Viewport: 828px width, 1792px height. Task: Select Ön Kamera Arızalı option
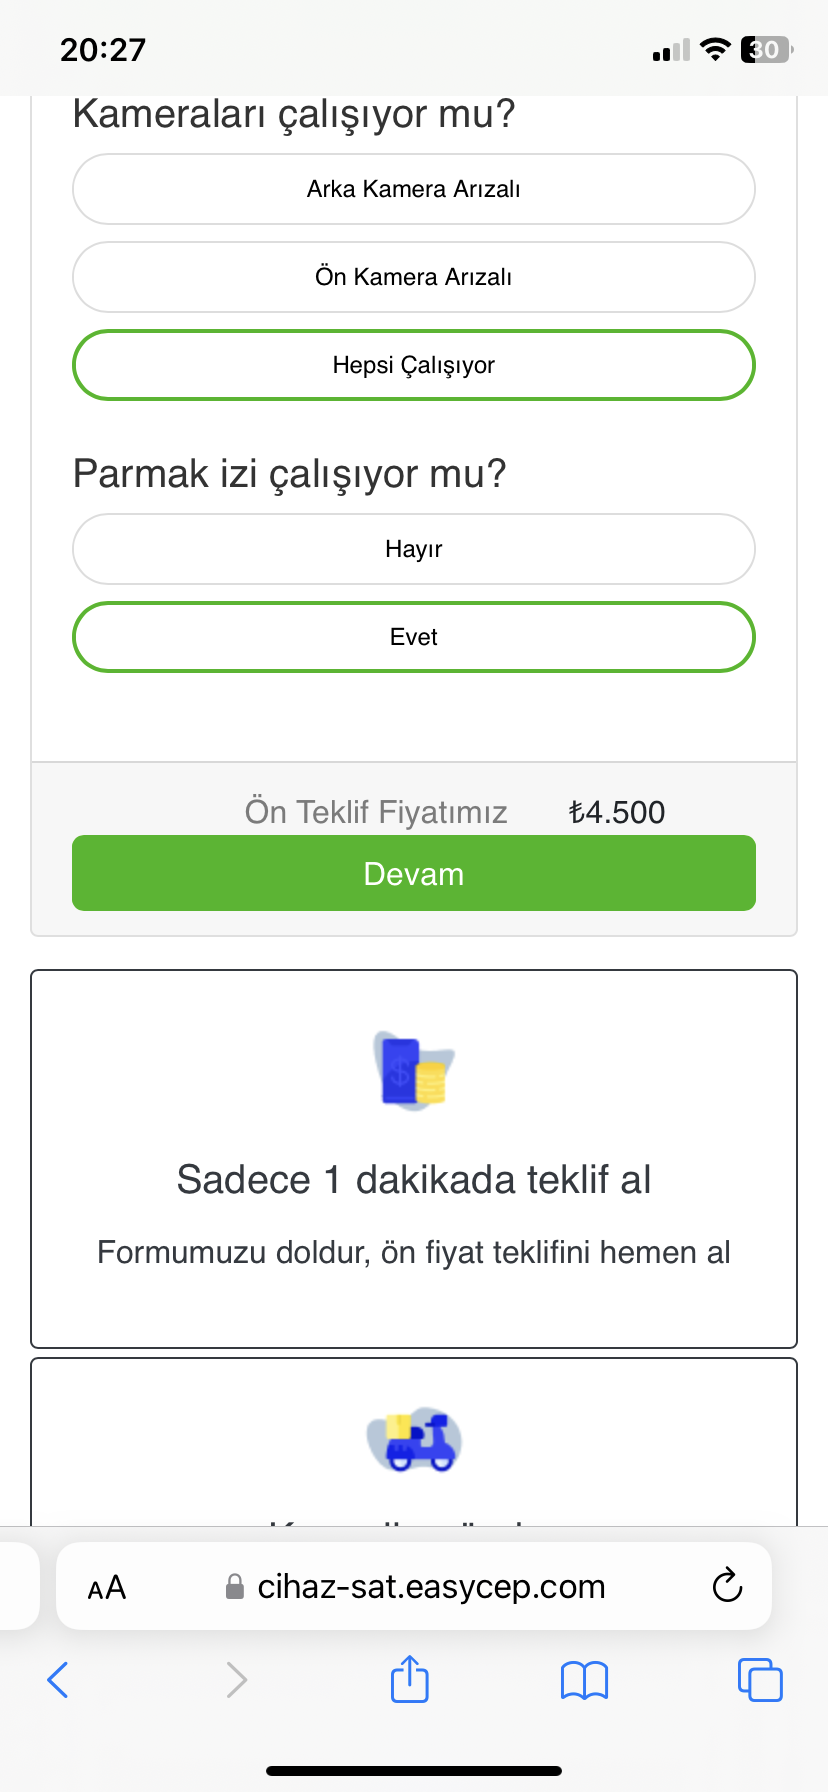pos(414,277)
